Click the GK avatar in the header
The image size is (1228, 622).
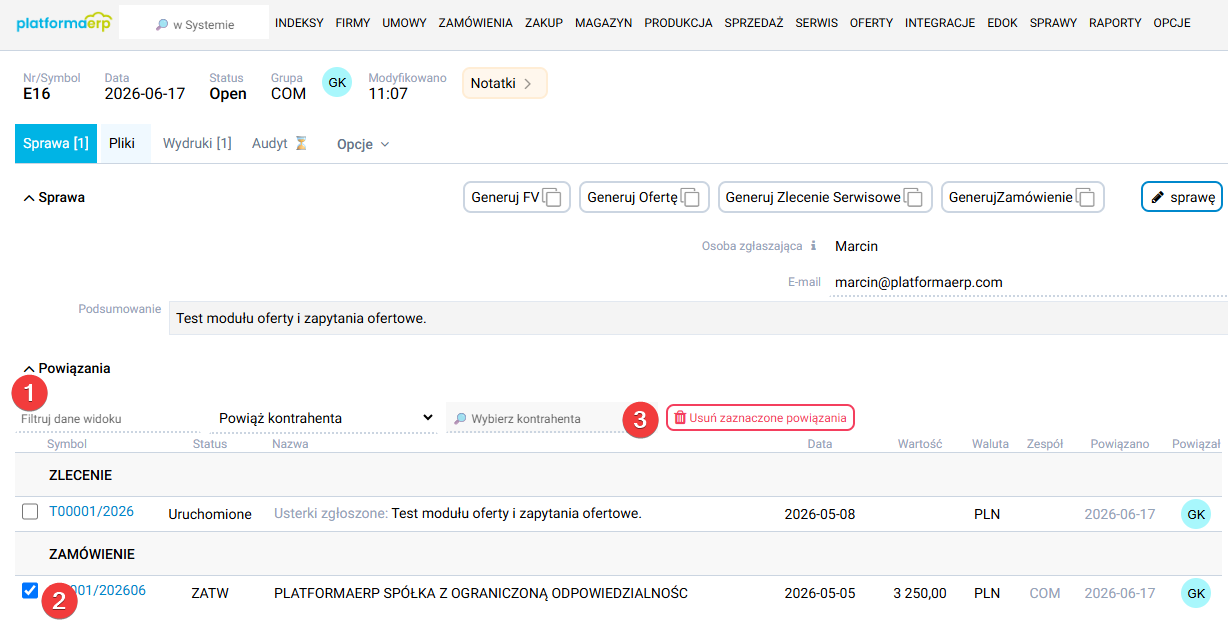tap(337, 82)
